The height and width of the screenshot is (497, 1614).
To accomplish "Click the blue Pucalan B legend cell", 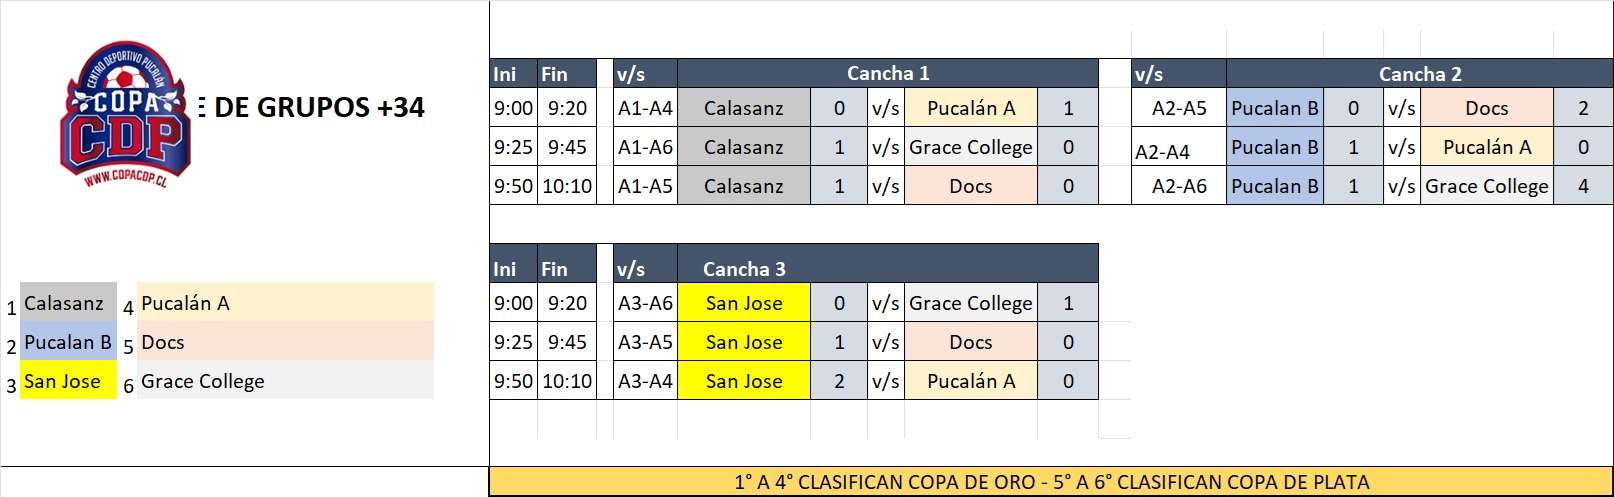I will [68, 342].
